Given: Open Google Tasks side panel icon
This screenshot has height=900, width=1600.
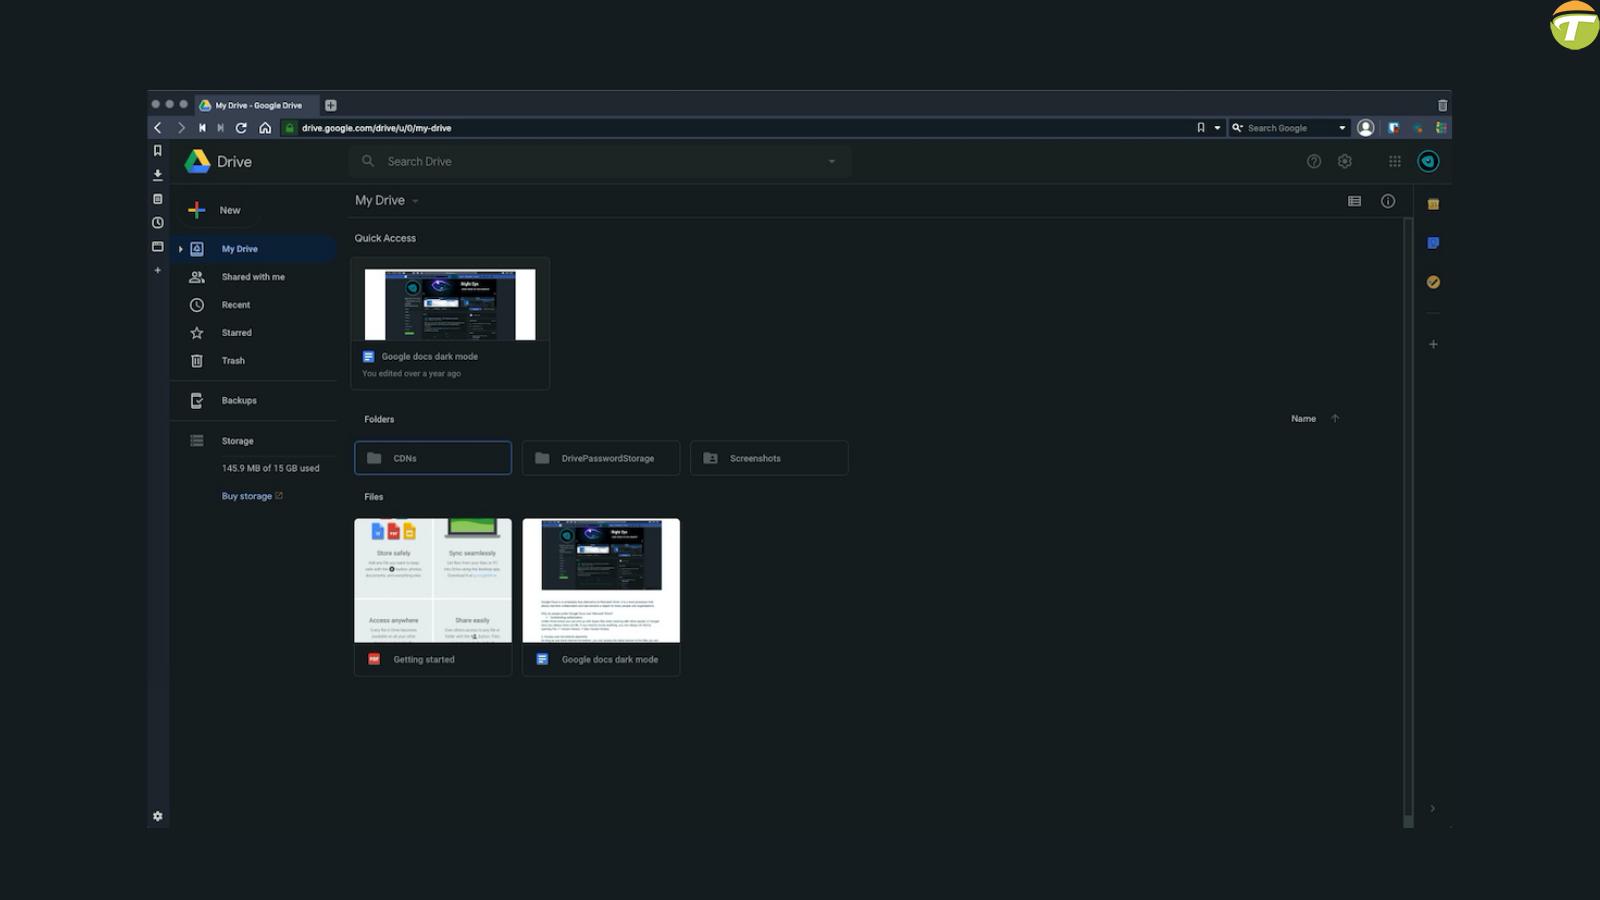Looking at the screenshot, I should point(1433,282).
